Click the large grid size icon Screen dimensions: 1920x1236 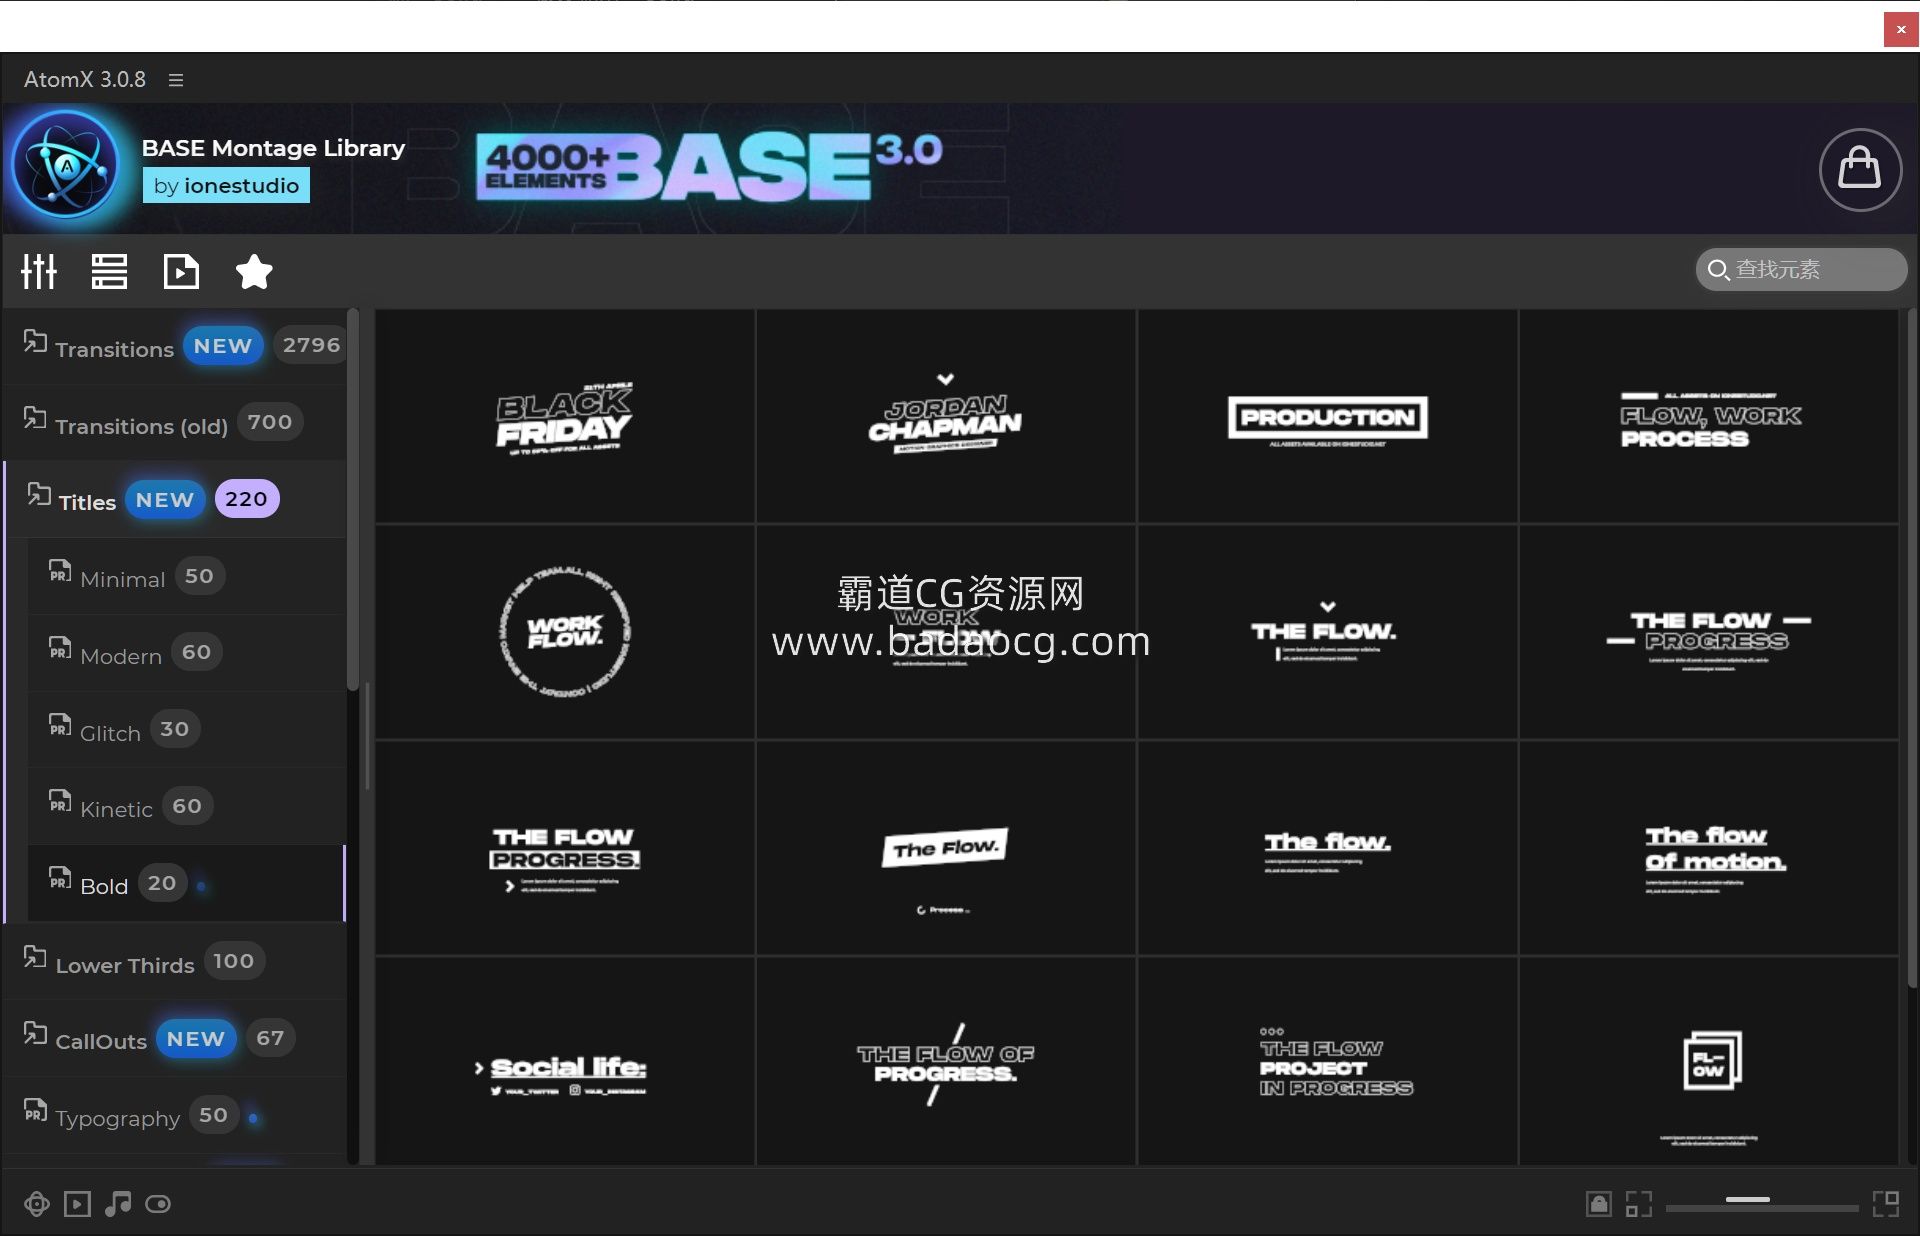click(1886, 1204)
